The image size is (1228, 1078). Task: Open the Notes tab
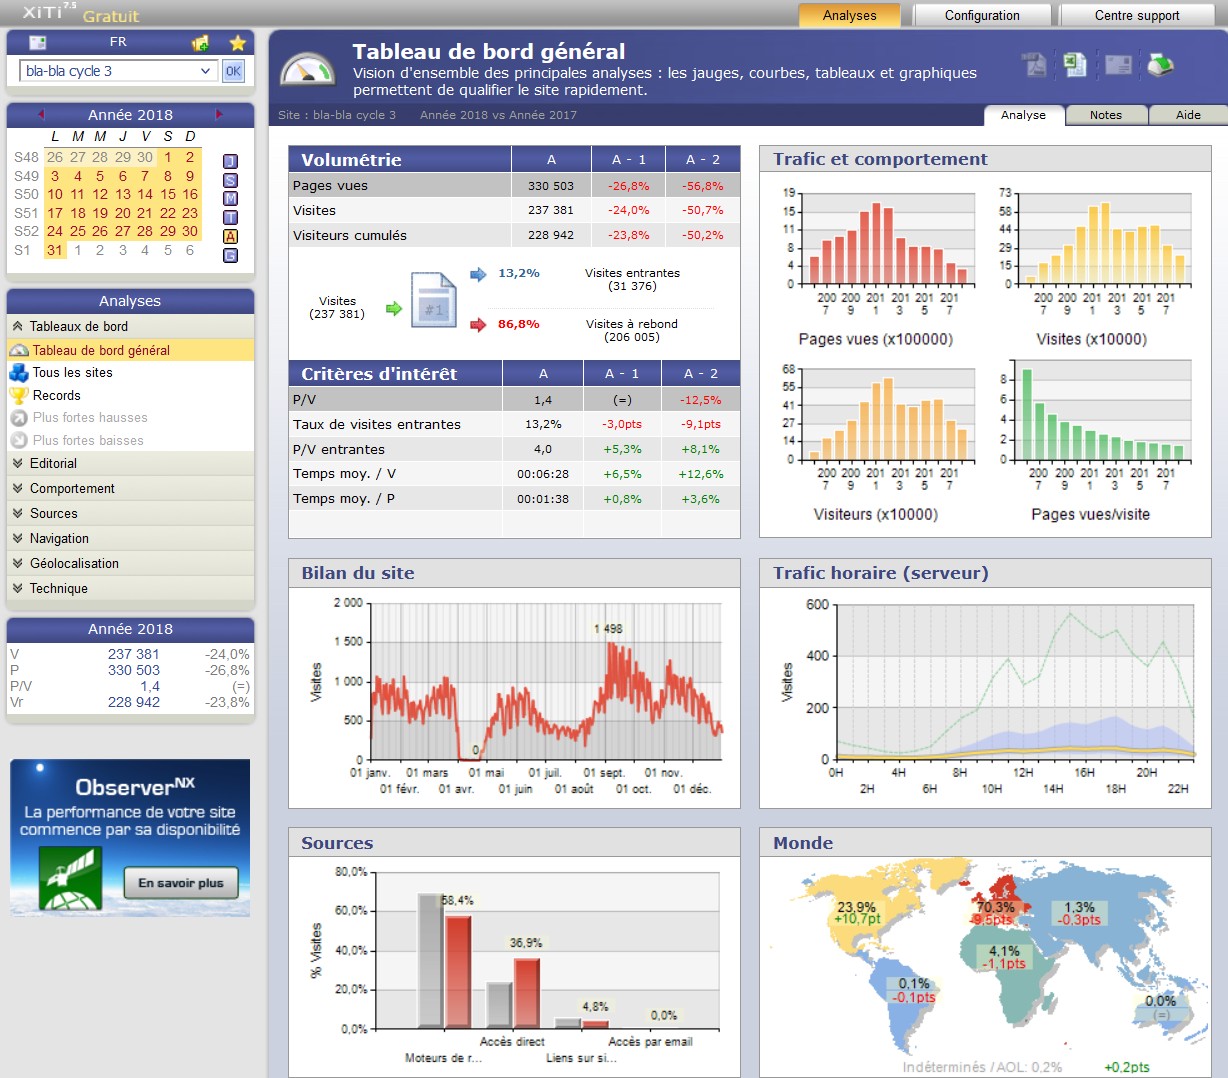pyautogui.click(x=1105, y=115)
